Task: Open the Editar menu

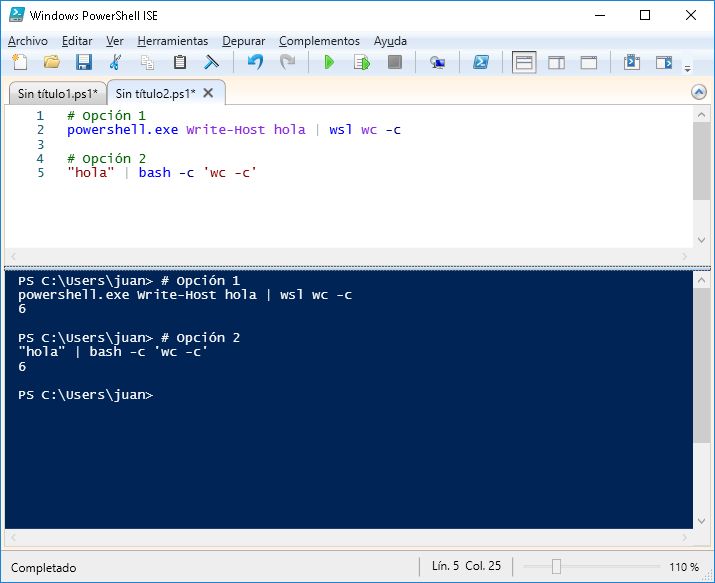Action: tap(77, 41)
